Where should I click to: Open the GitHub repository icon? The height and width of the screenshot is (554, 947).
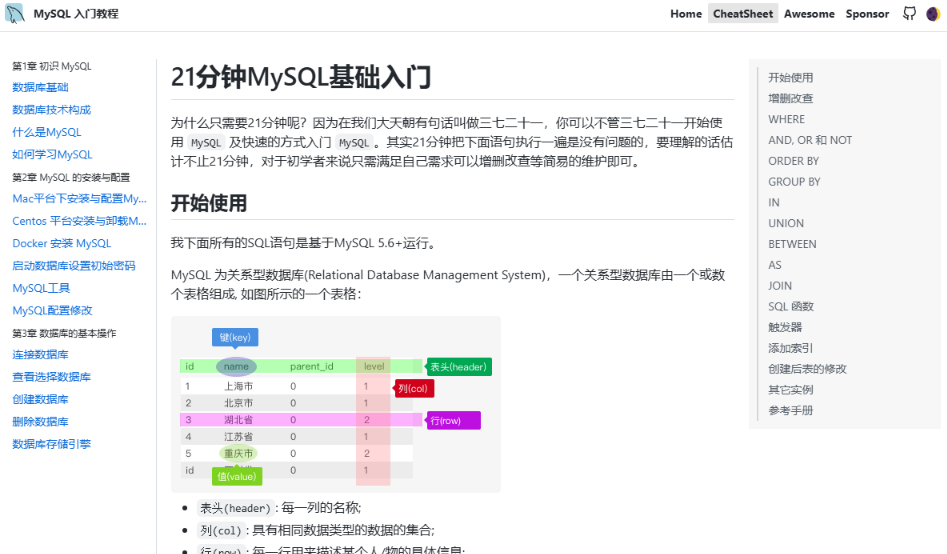909,13
